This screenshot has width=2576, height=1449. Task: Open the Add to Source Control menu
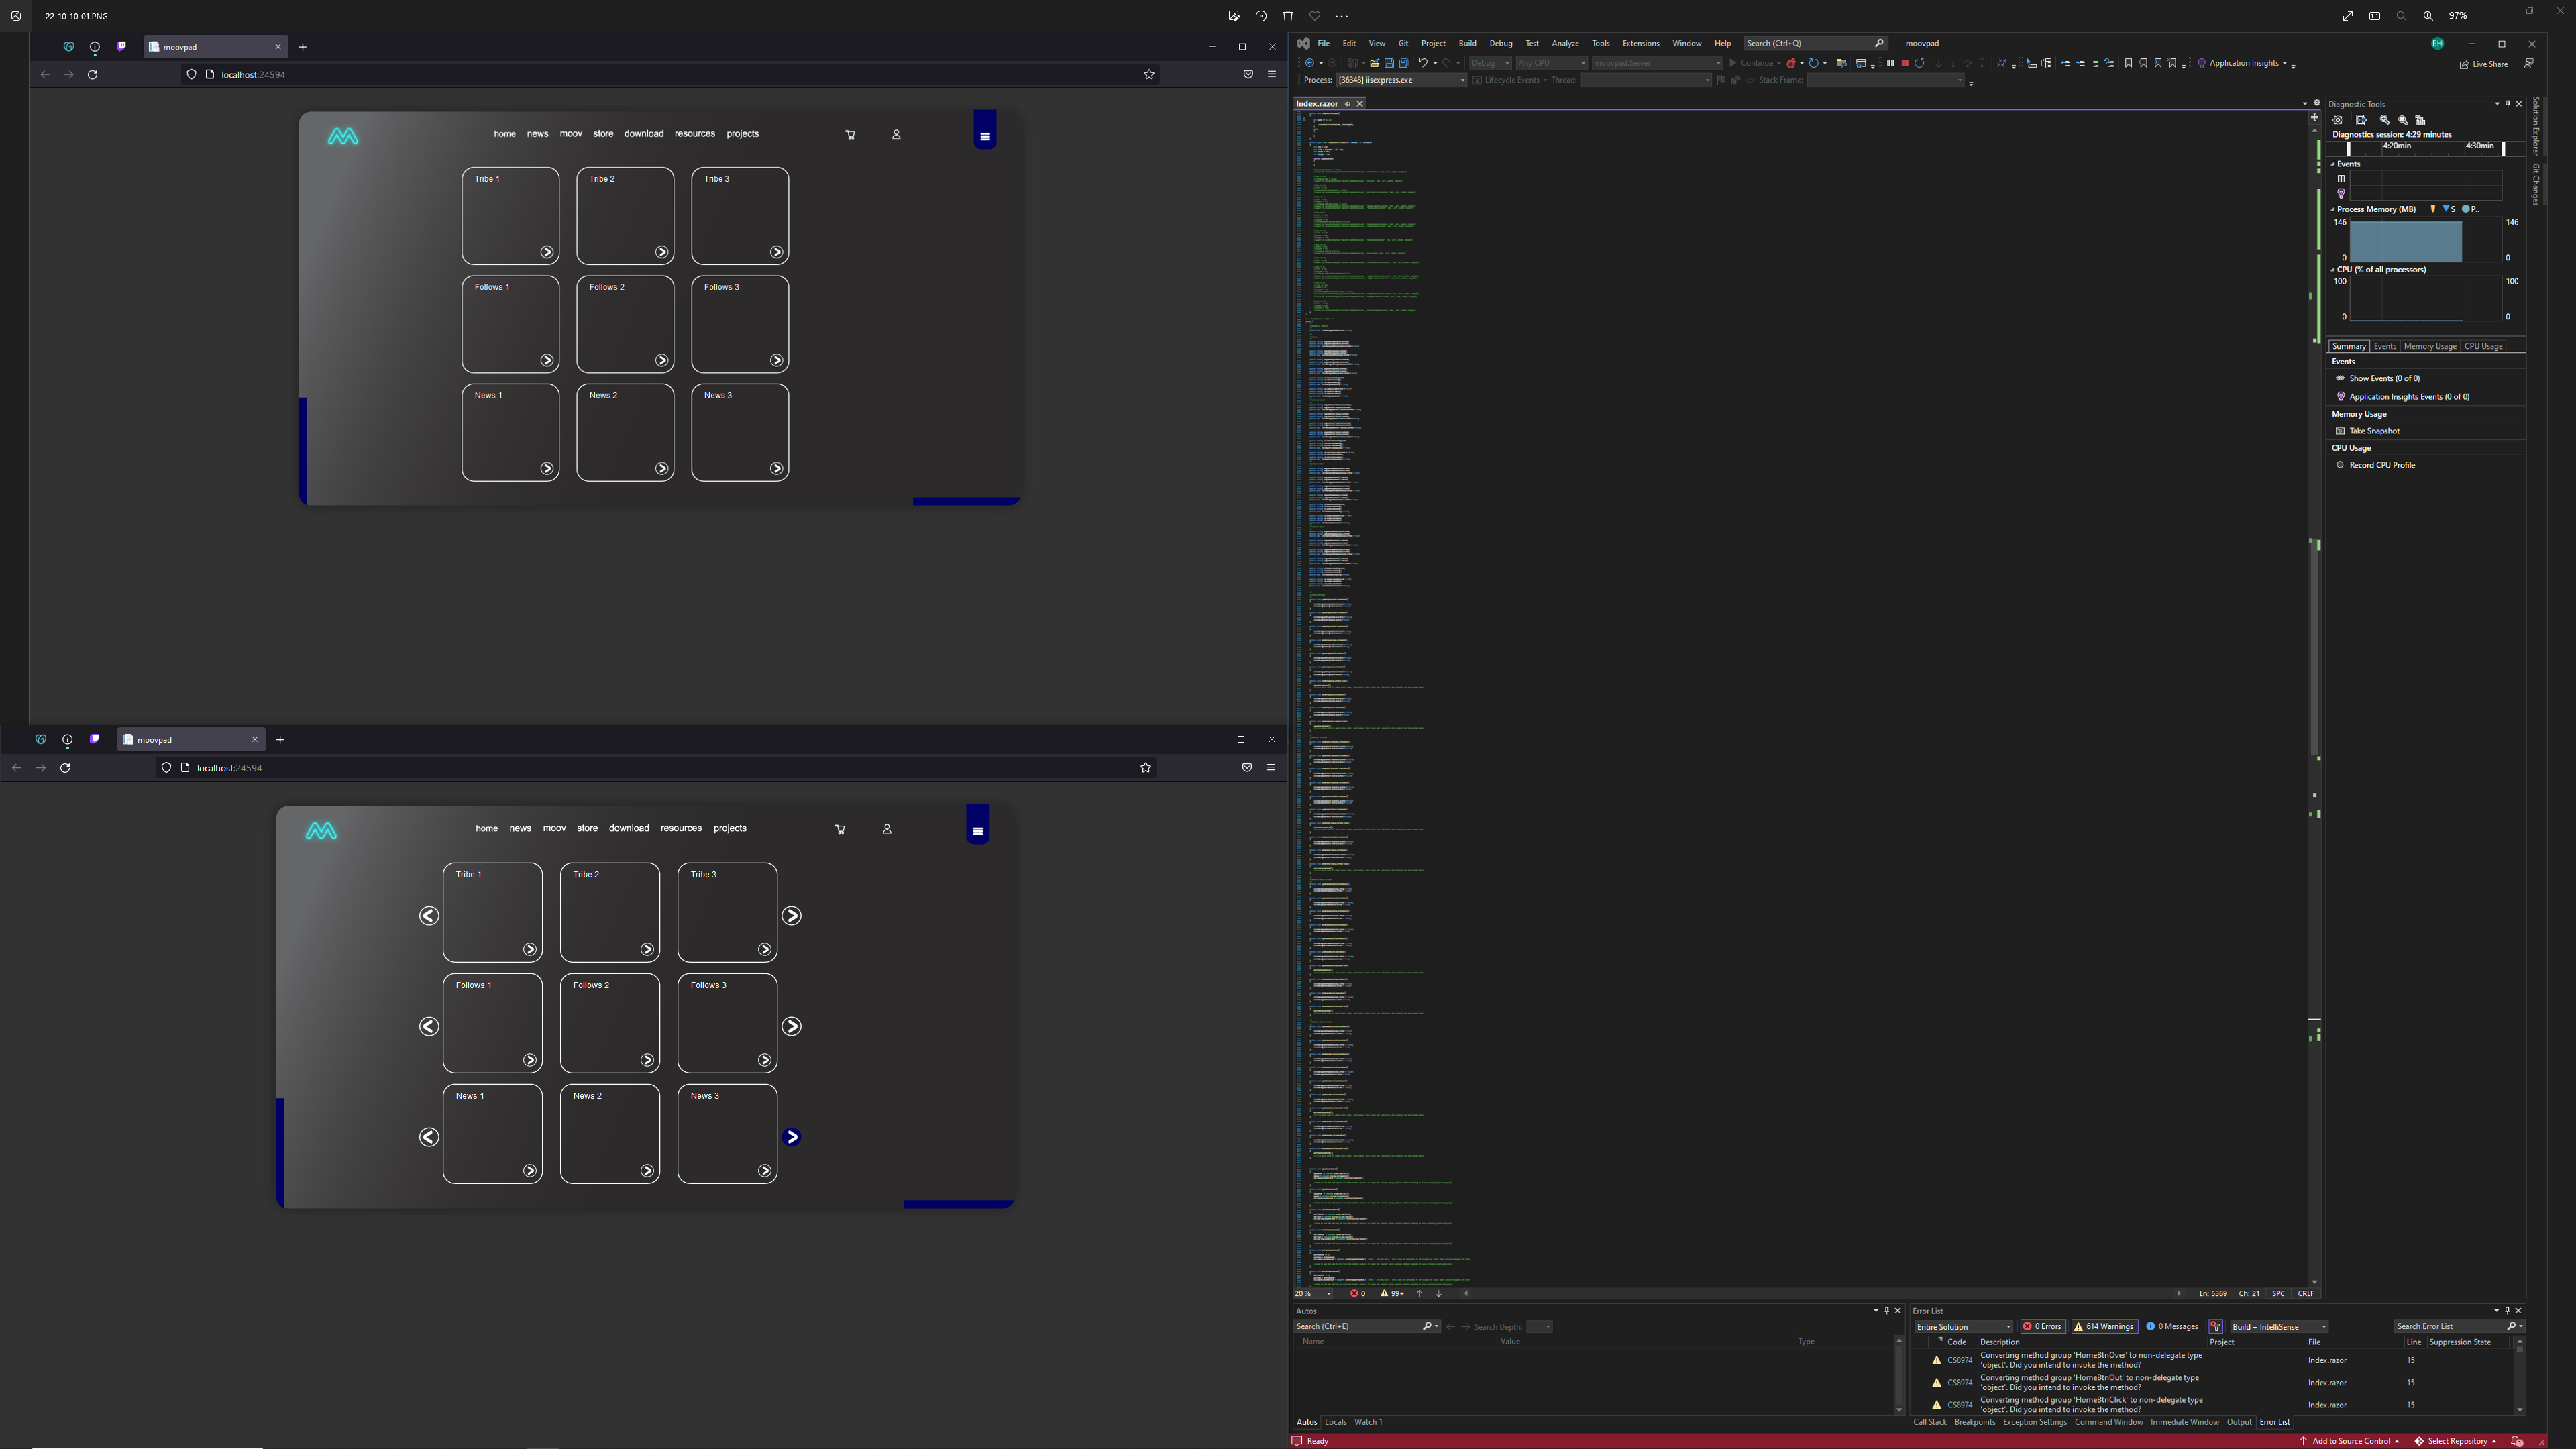pos(2350,1441)
